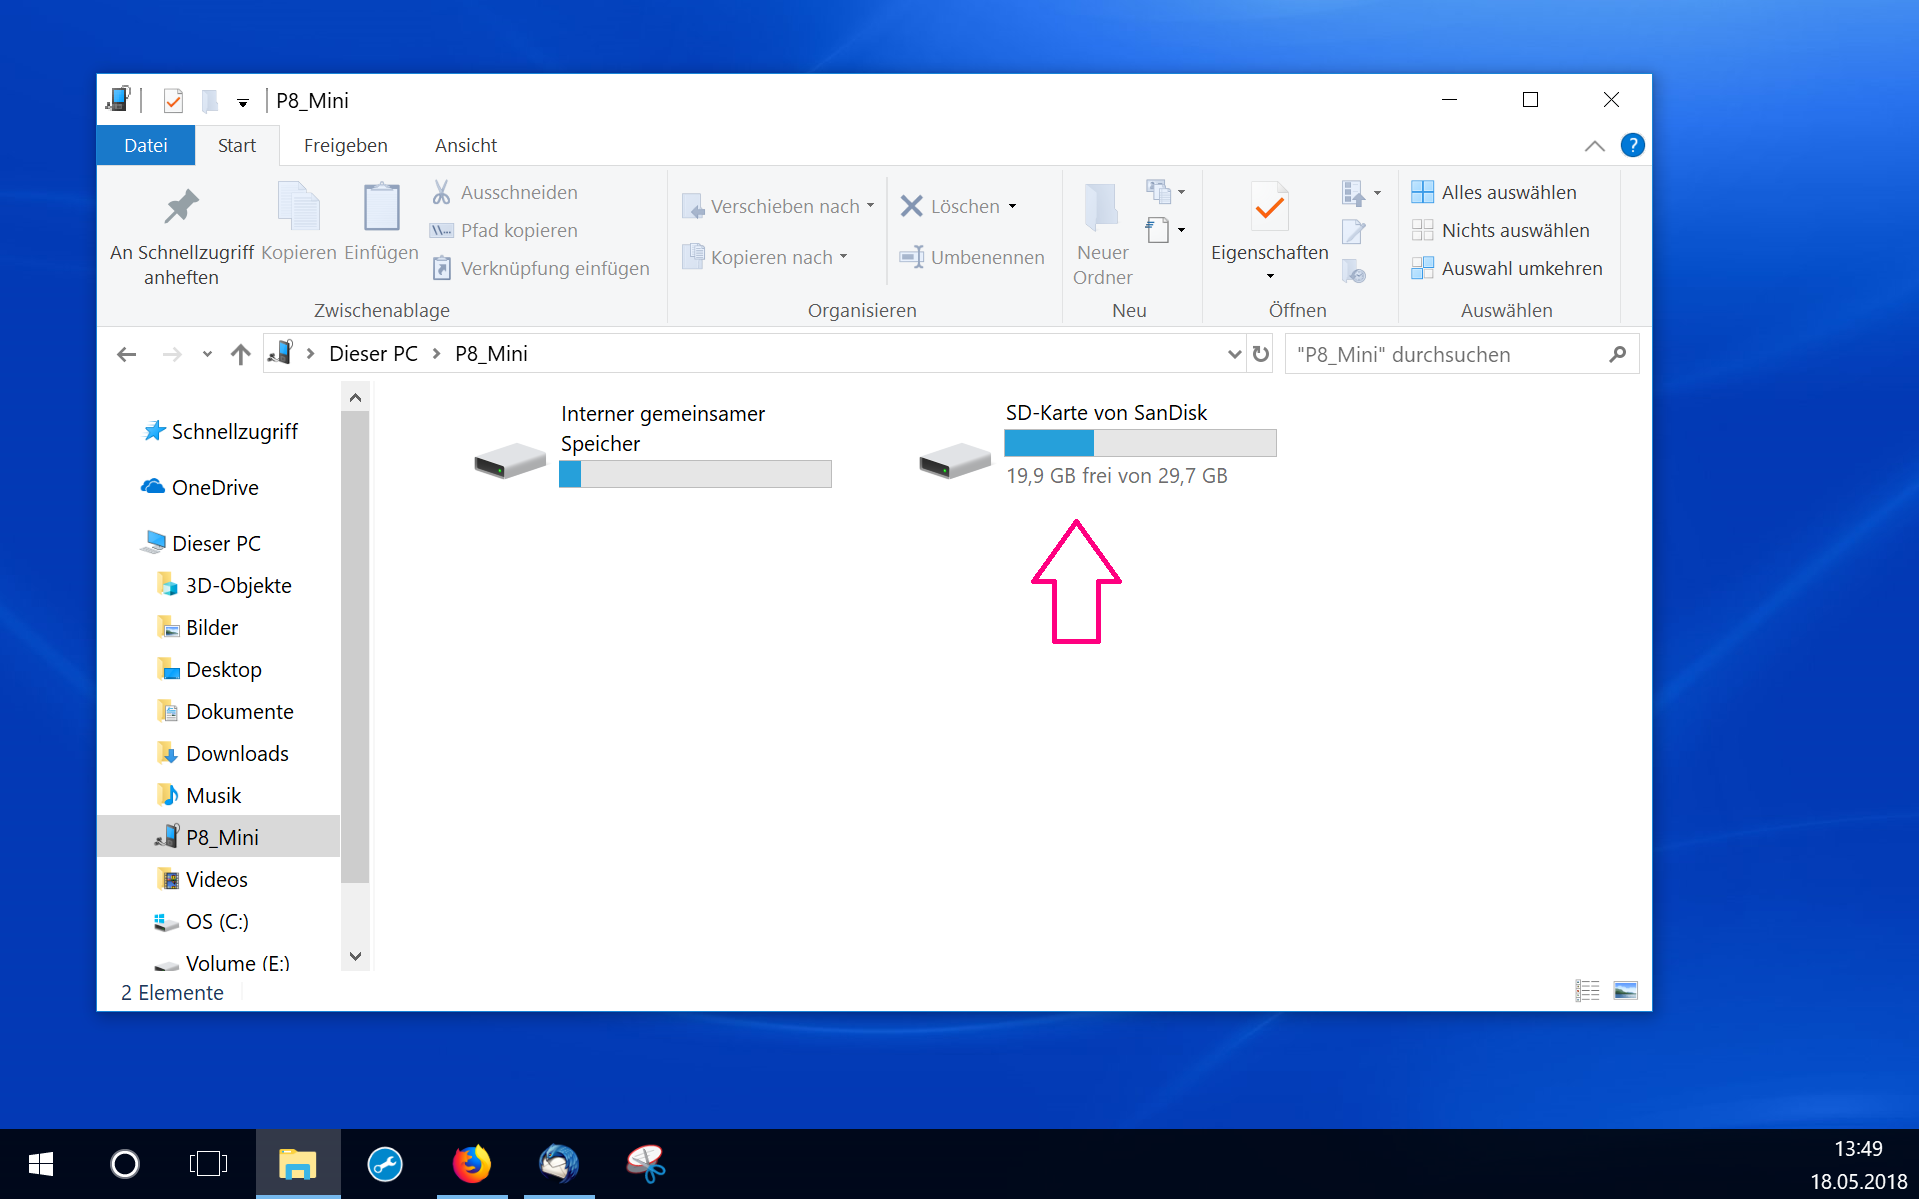Click Auswahl umkehren
This screenshot has width=1919, height=1199.
click(1507, 268)
